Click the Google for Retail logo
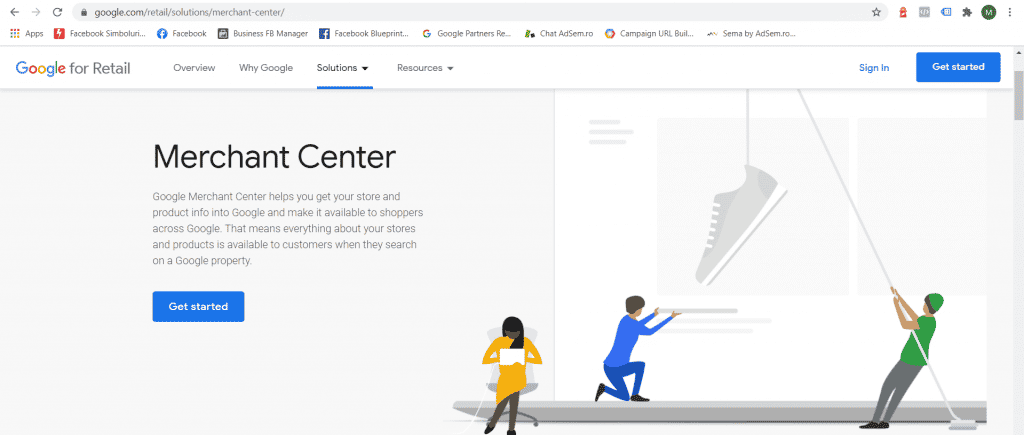Screen dimensions: 1024x435 coord(73,68)
